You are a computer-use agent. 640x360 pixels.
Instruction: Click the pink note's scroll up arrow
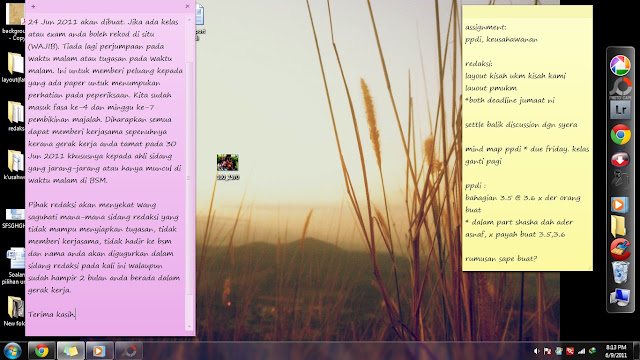[189, 19]
